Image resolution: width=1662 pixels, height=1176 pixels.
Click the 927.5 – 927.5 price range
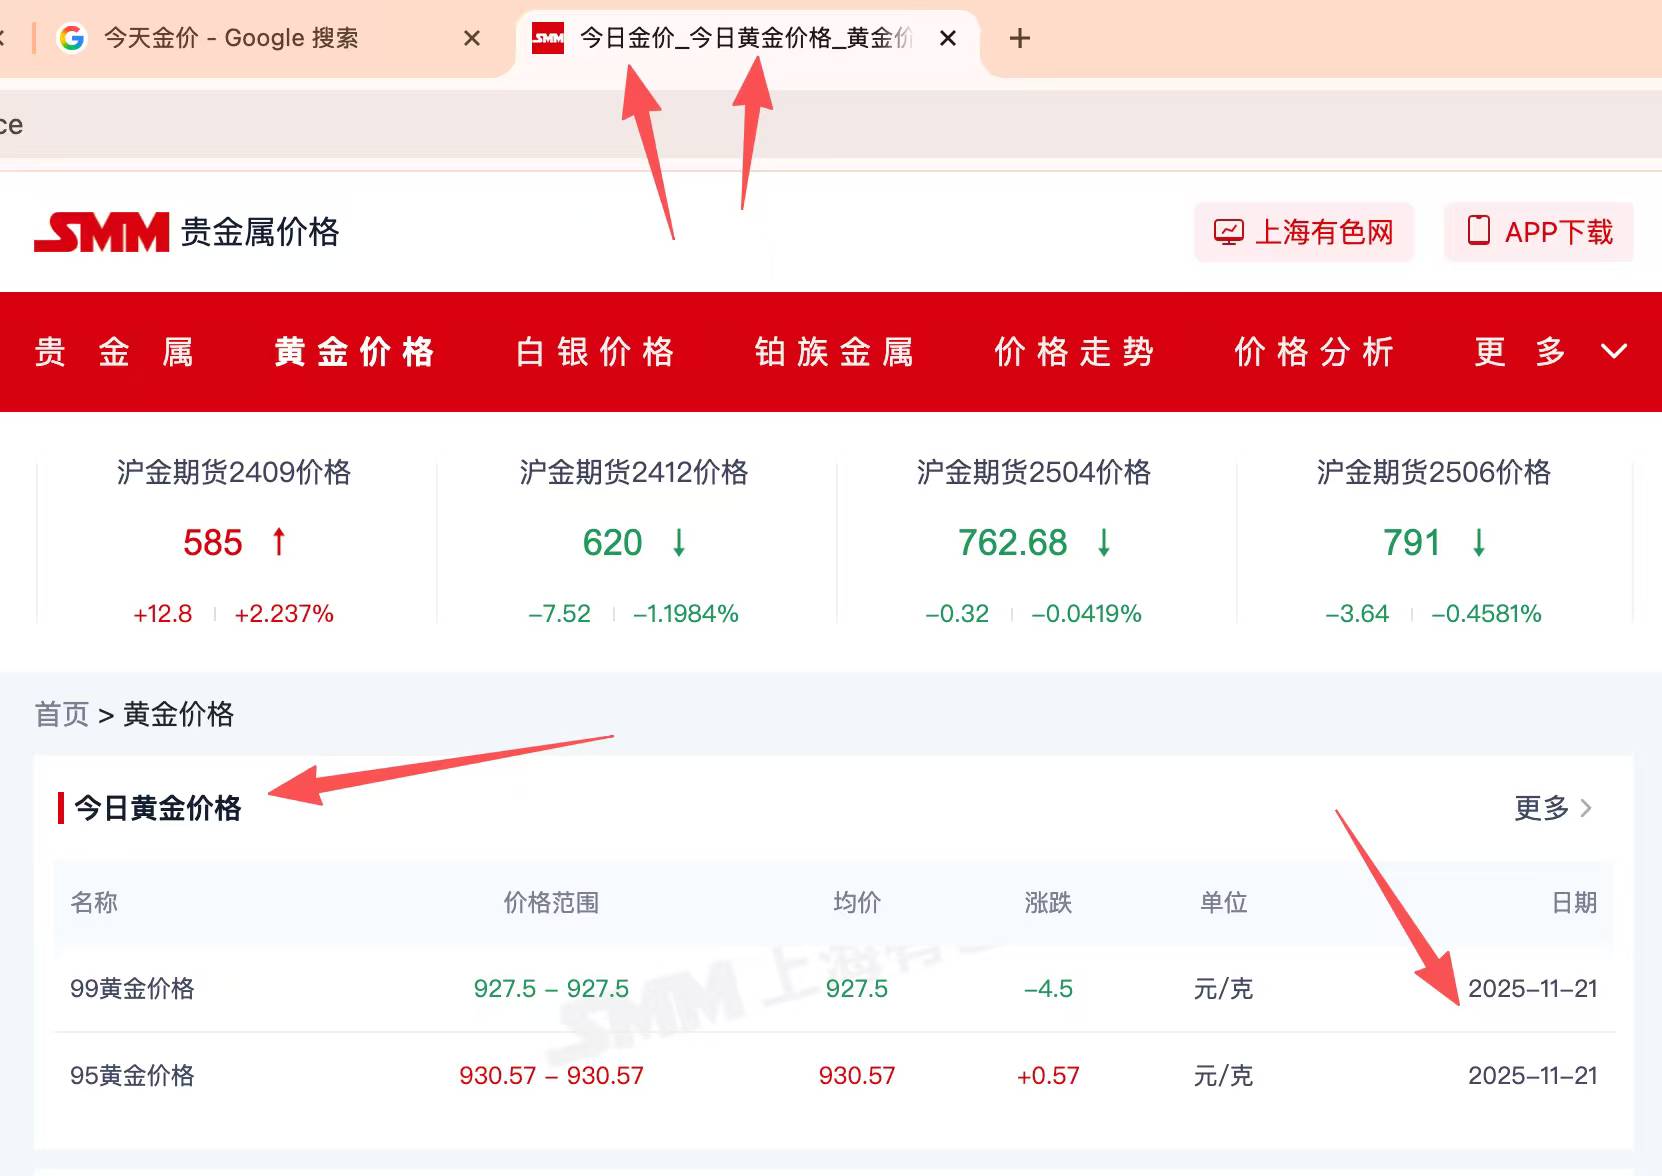click(x=551, y=989)
